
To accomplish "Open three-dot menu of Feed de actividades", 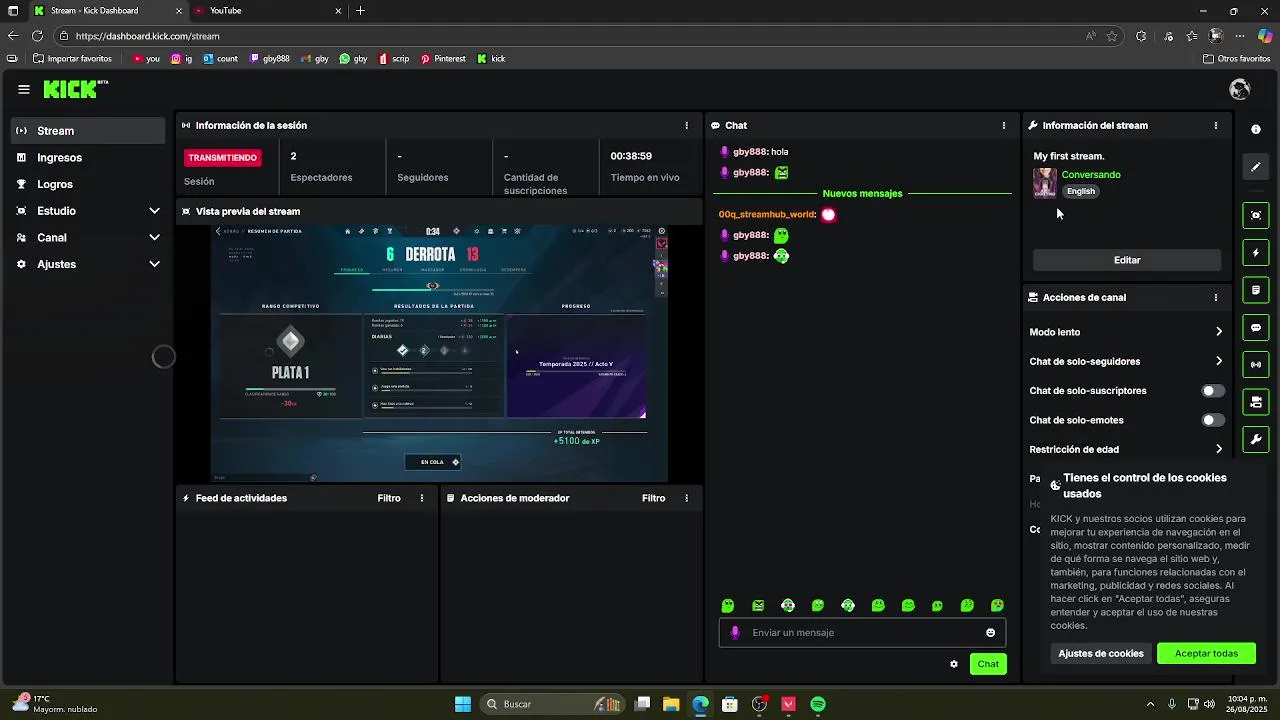I will (x=422, y=498).
